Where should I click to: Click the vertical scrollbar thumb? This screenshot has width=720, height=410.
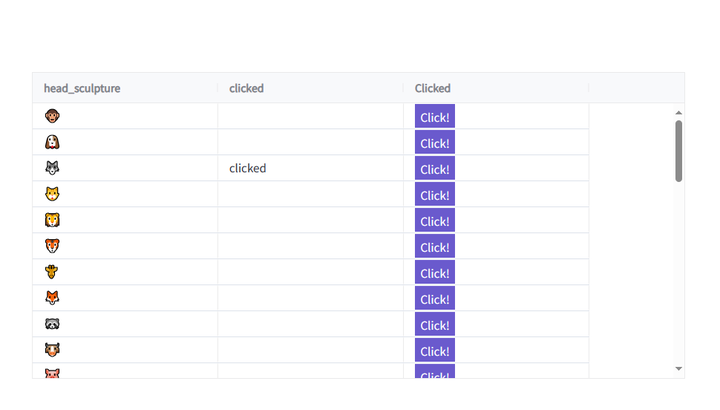[679, 151]
